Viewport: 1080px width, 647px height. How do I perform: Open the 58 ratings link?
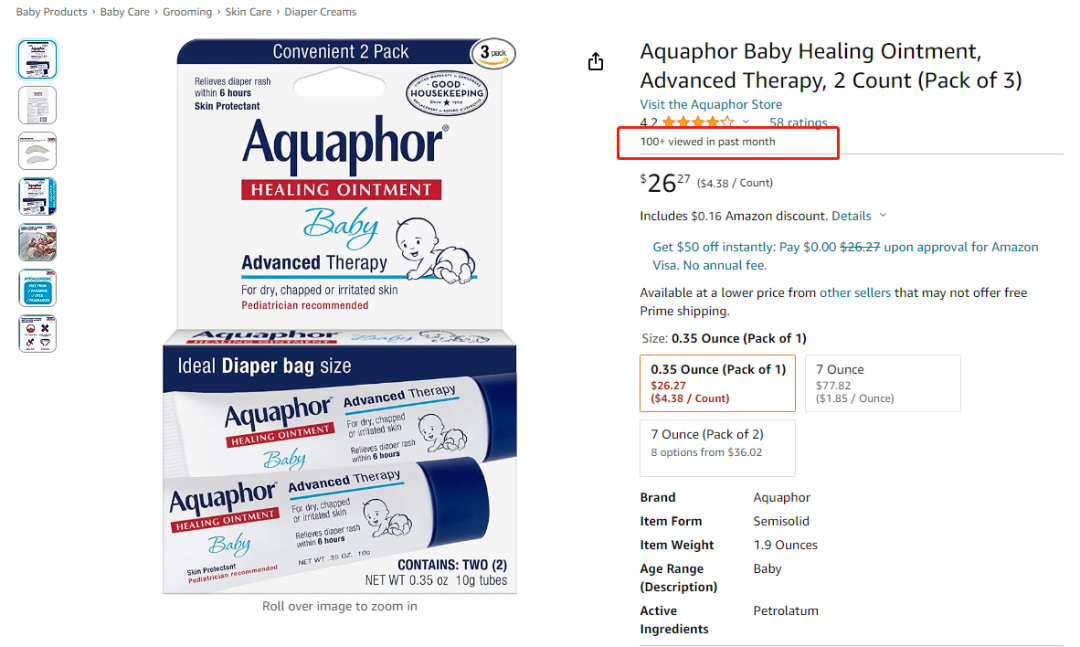point(798,123)
